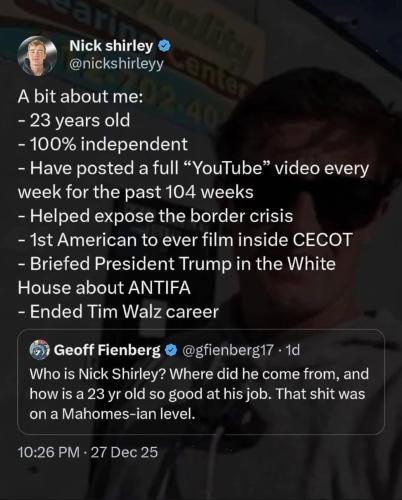Image resolution: width=402 pixels, height=500 pixels.
Task: Open Geoff Fienberg's display name
Action: [107, 350]
